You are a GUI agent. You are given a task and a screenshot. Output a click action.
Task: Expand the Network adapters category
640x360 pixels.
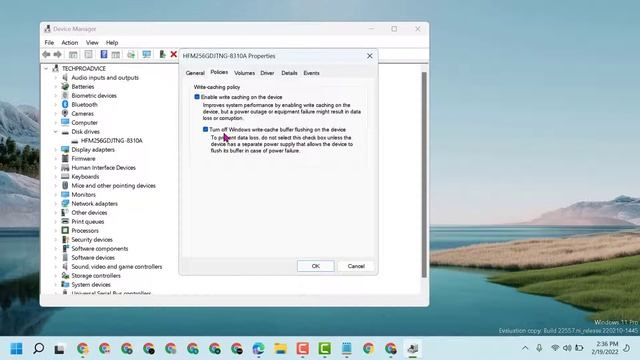click(x=56, y=204)
